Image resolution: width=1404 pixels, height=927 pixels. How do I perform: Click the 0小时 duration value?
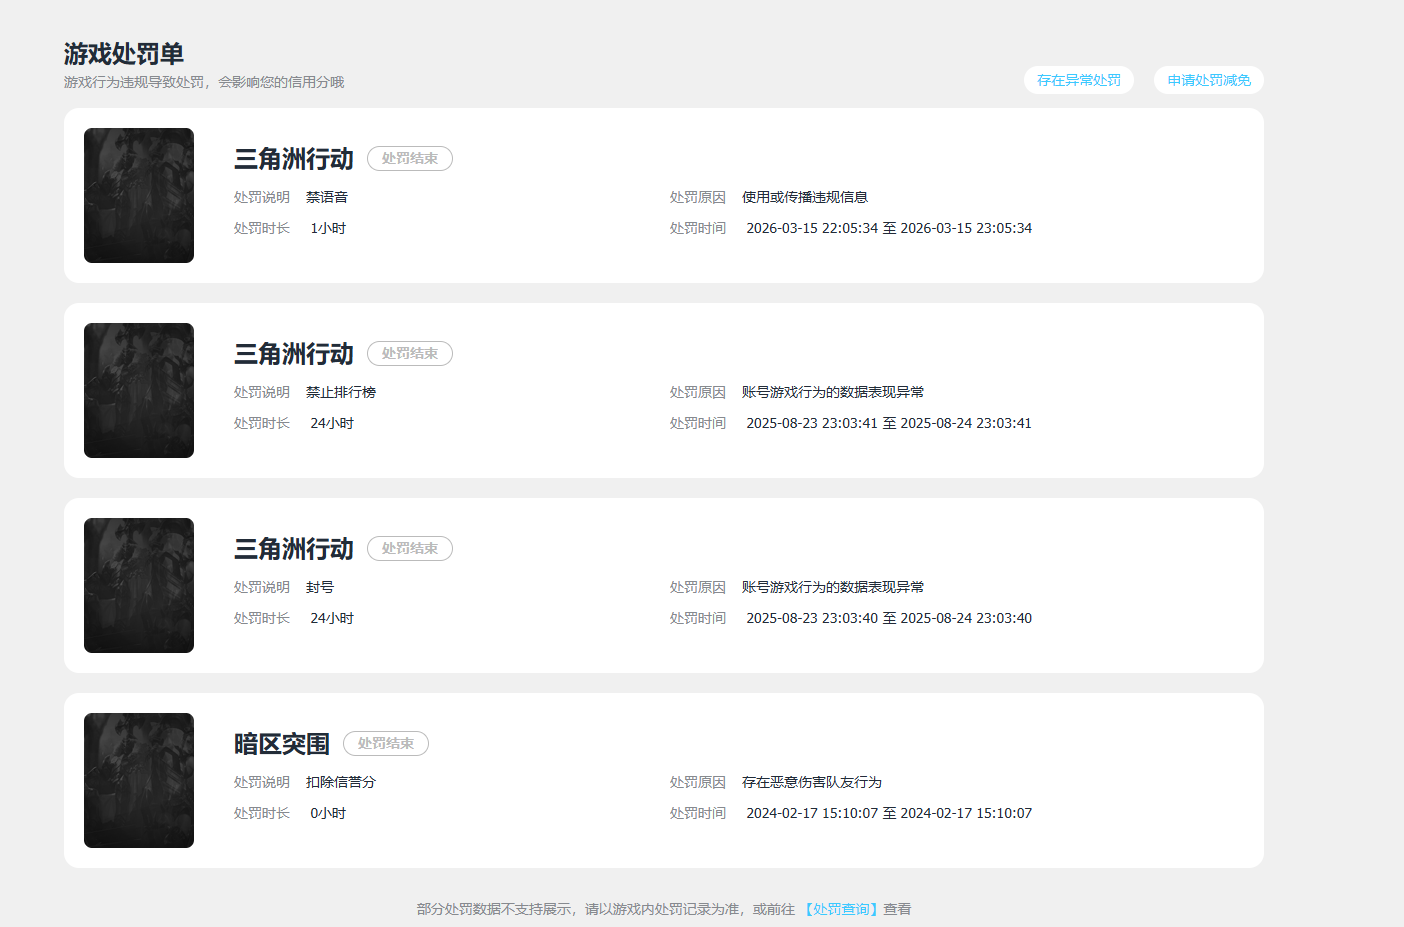click(x=328, y=813)
